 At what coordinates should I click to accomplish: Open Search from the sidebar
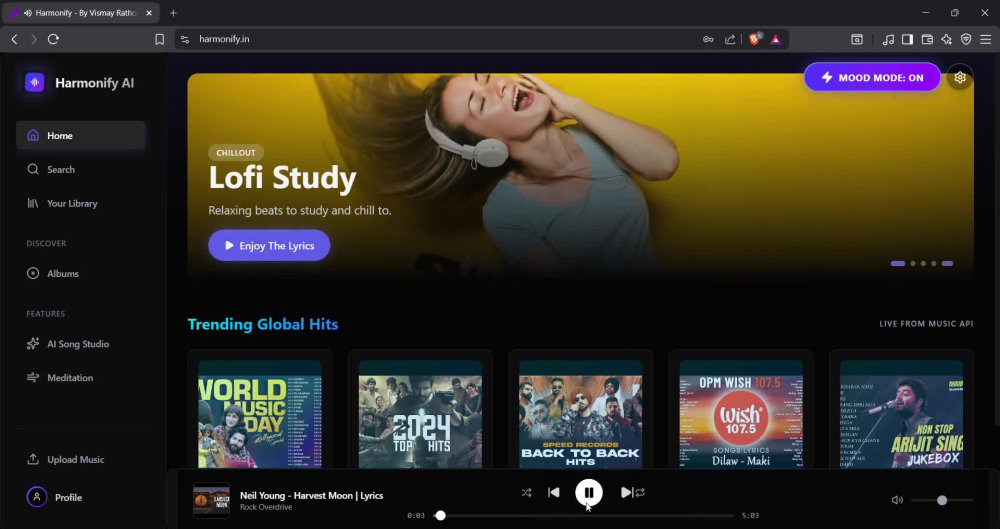pyautogui.click(x=51, y=169)
